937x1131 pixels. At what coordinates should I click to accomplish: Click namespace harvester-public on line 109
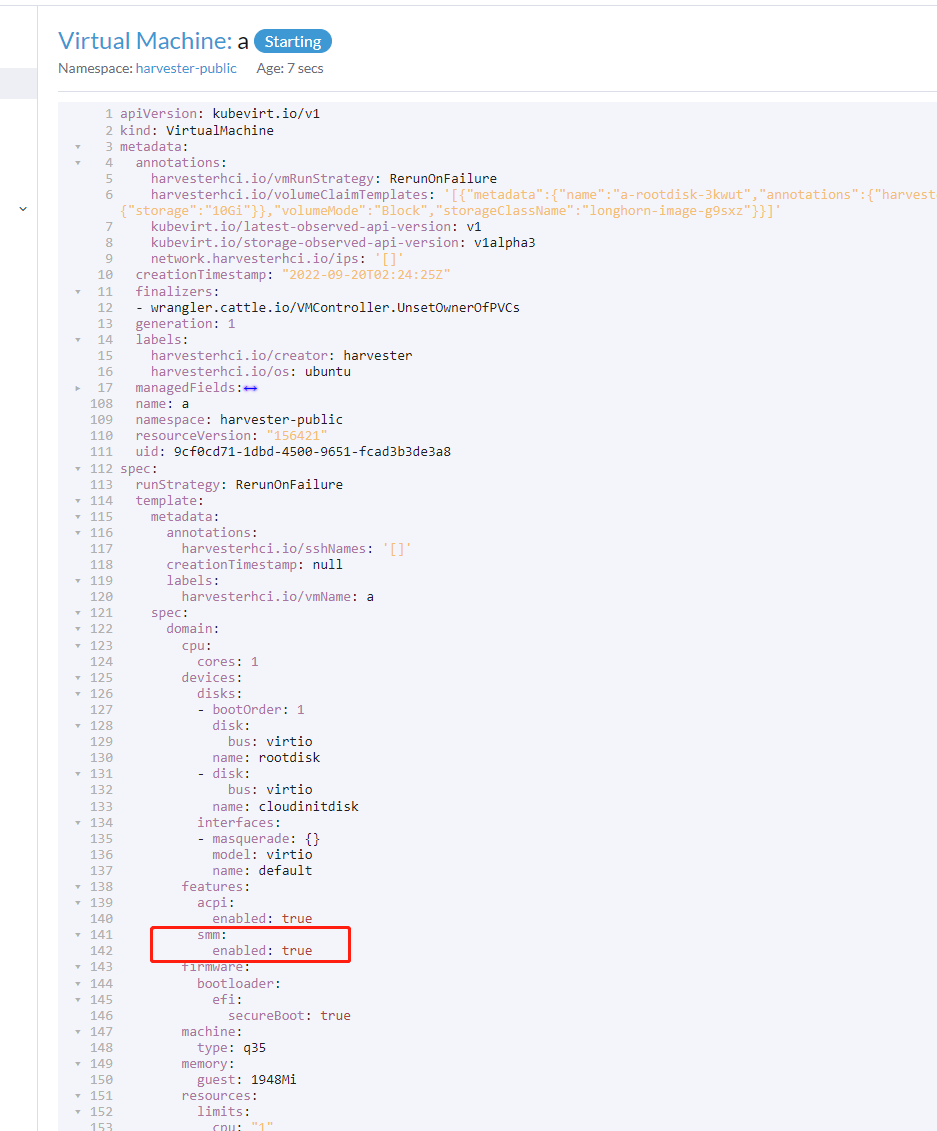[239, 419]
